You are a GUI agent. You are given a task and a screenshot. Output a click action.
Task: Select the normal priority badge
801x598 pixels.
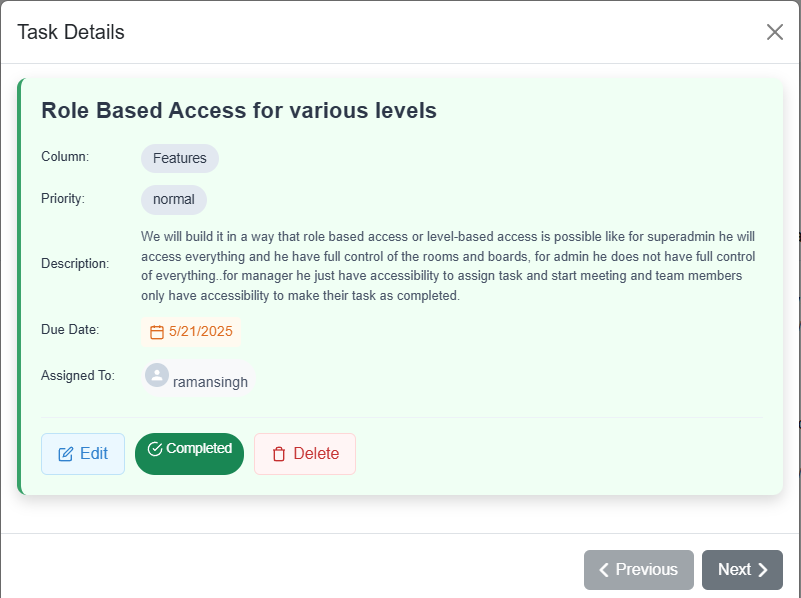(x=174, y=200)
